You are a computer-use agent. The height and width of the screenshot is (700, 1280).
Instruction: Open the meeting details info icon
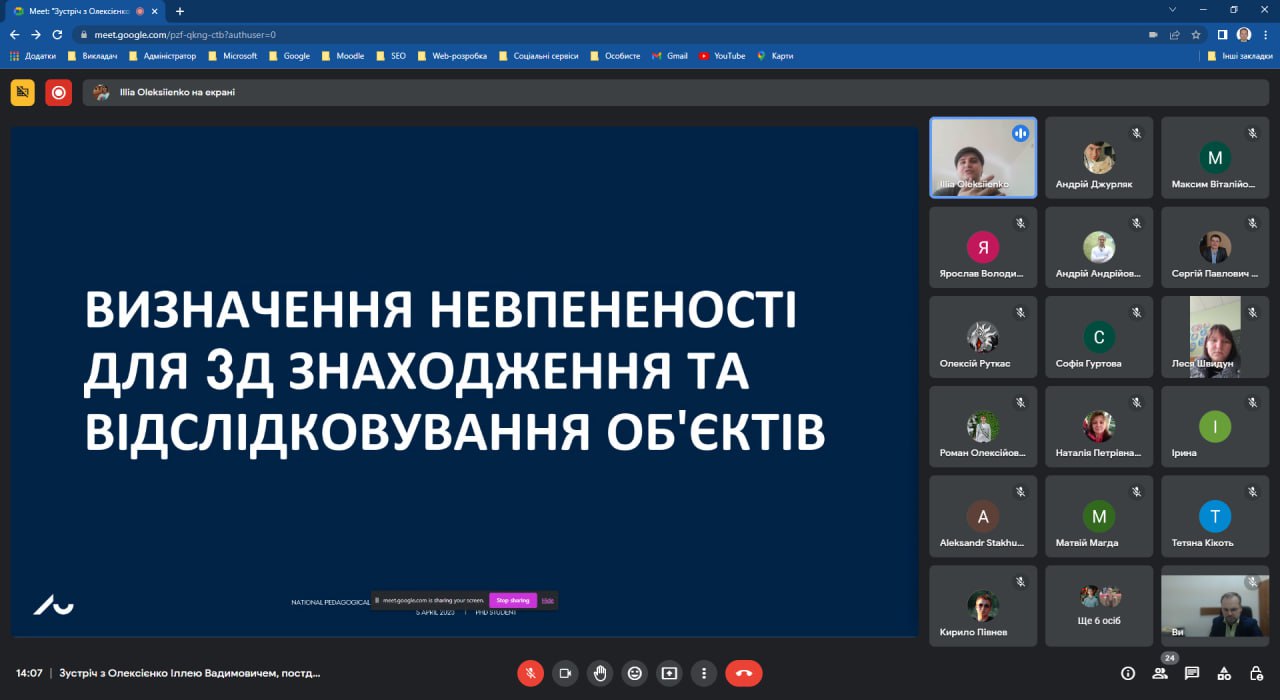click(x=1128, y=673)
